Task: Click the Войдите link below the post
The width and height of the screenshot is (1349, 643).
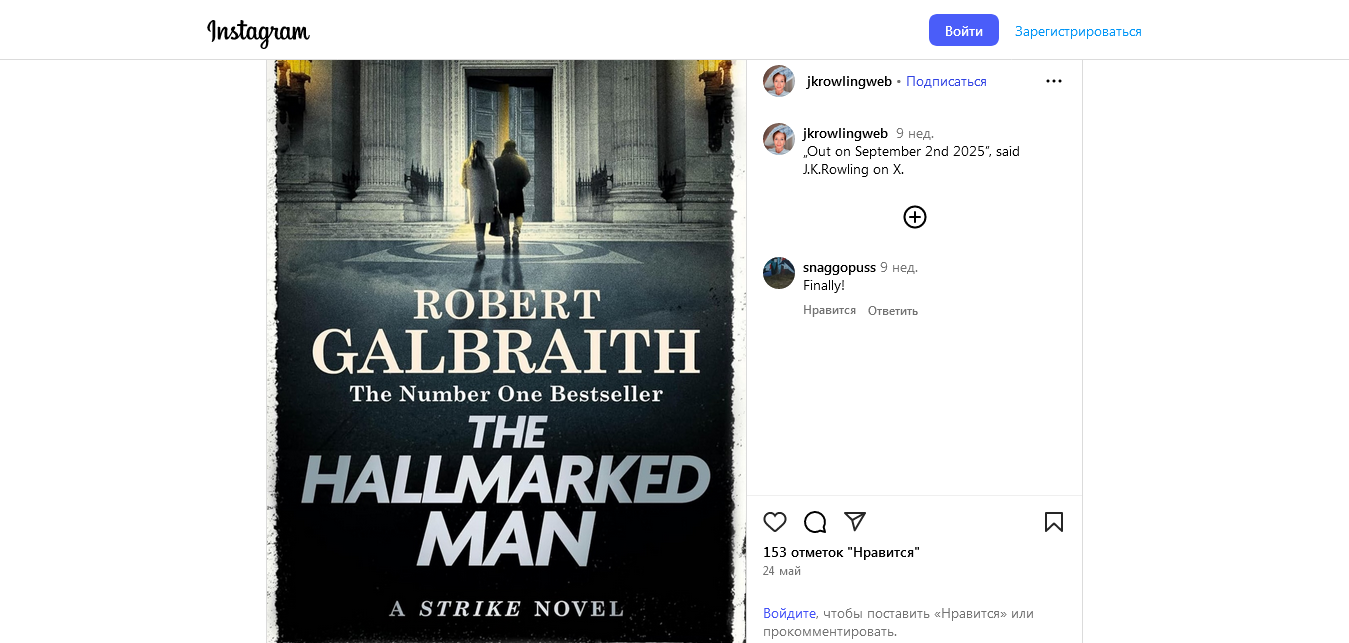Action: click(x=790, y=613)
